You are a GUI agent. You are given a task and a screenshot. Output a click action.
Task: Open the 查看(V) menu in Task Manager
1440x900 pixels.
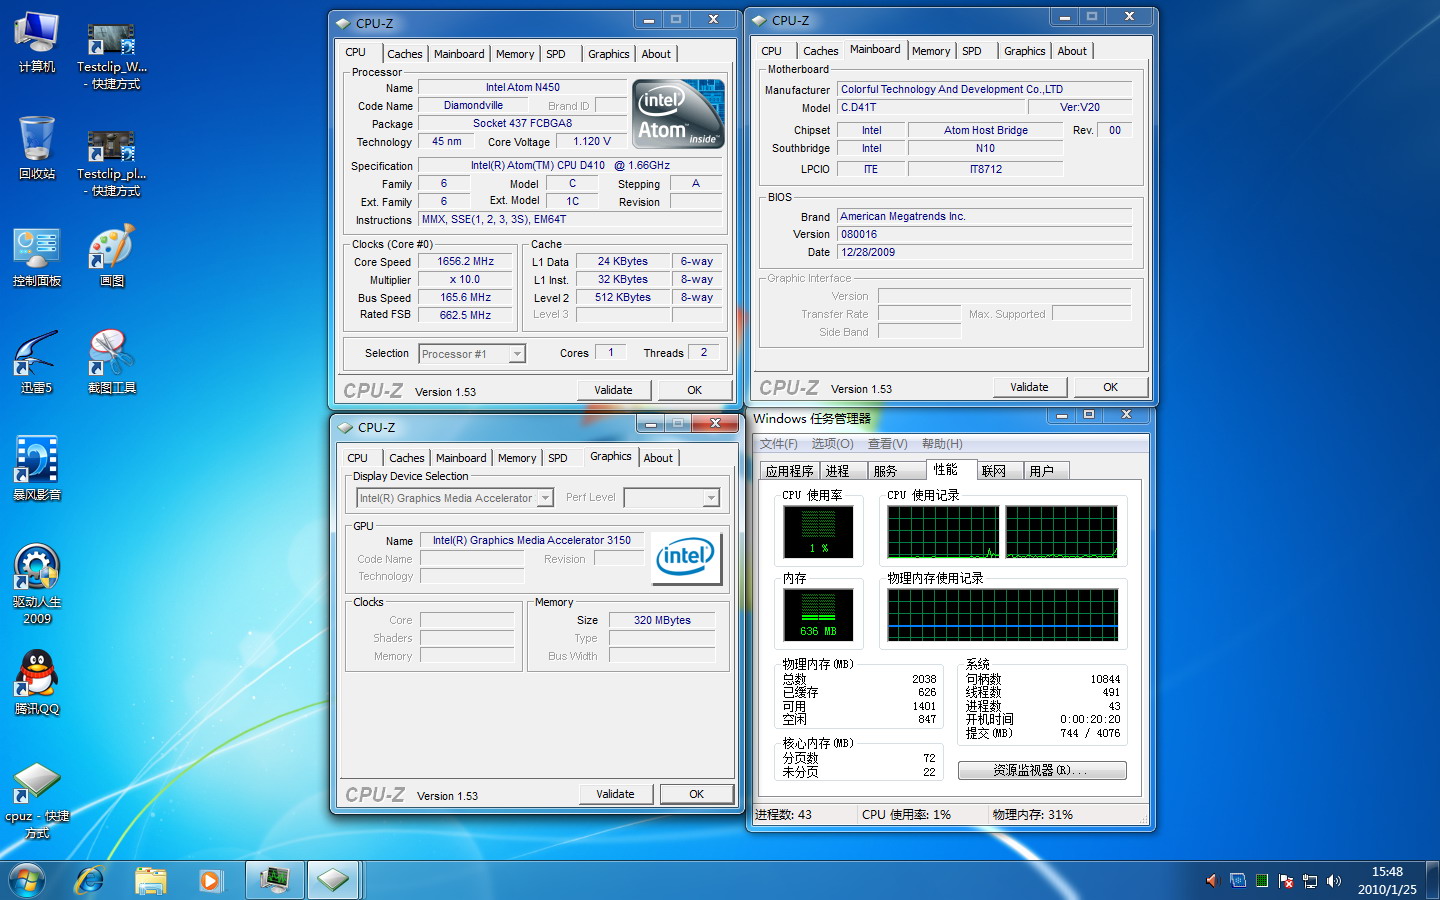point(887,444)
